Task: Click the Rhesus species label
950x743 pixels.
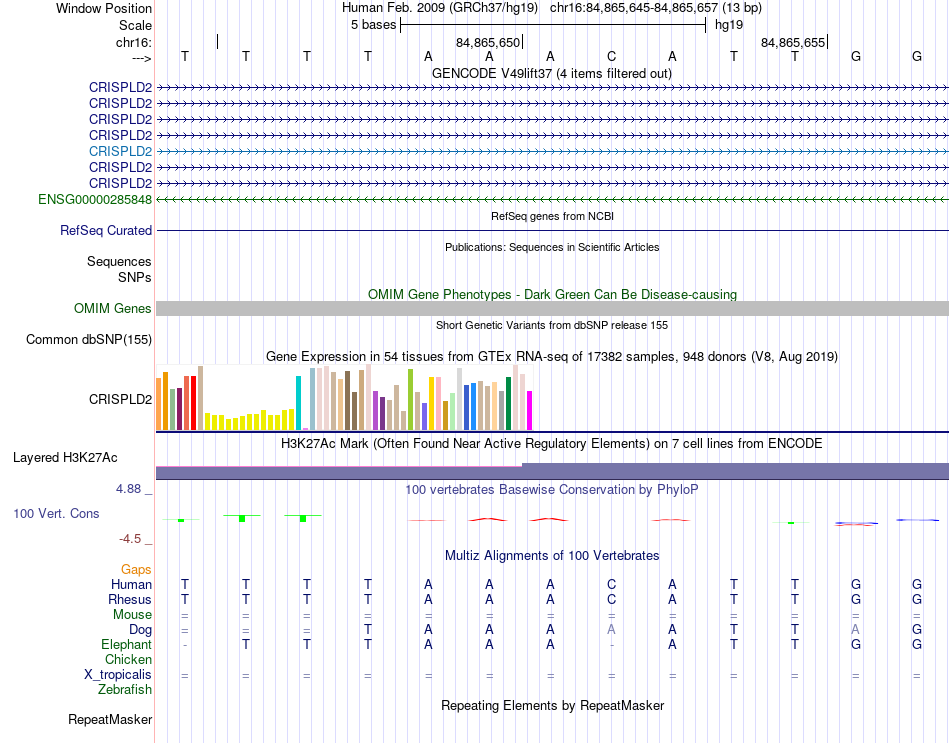Action: pos(130,599)
